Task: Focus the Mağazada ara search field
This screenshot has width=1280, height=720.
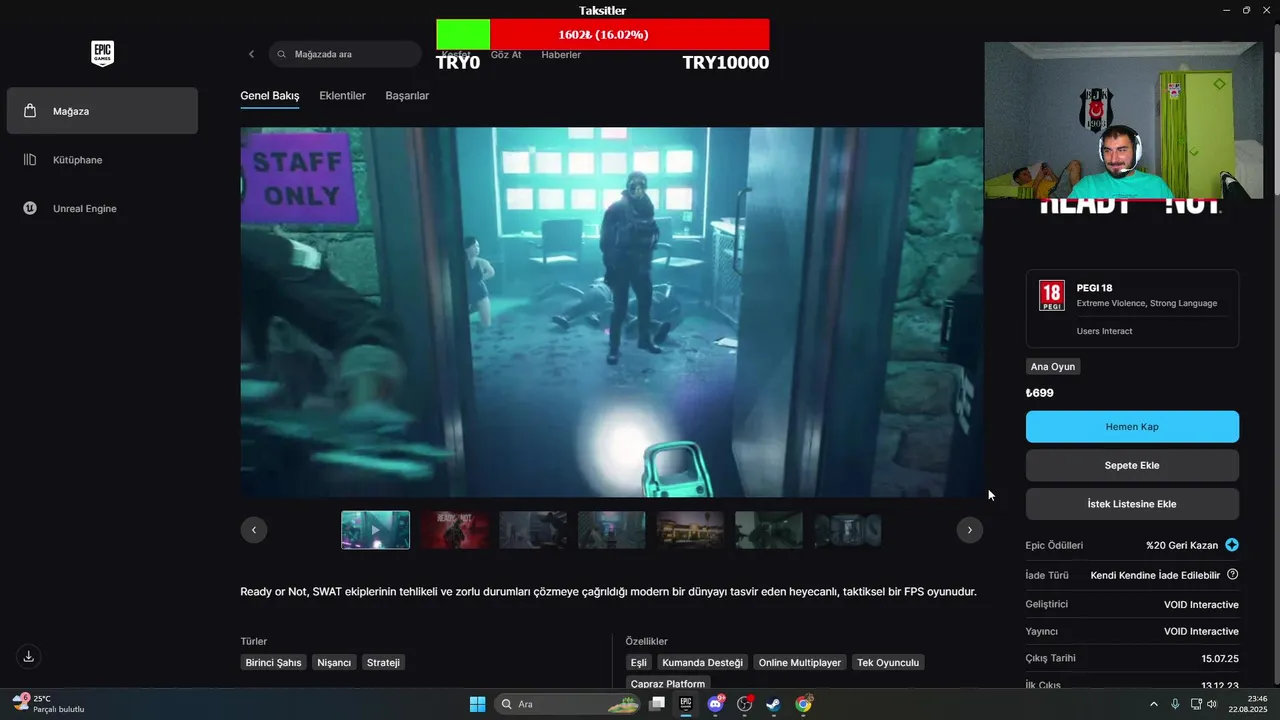Action: click(x=345, y=54)
